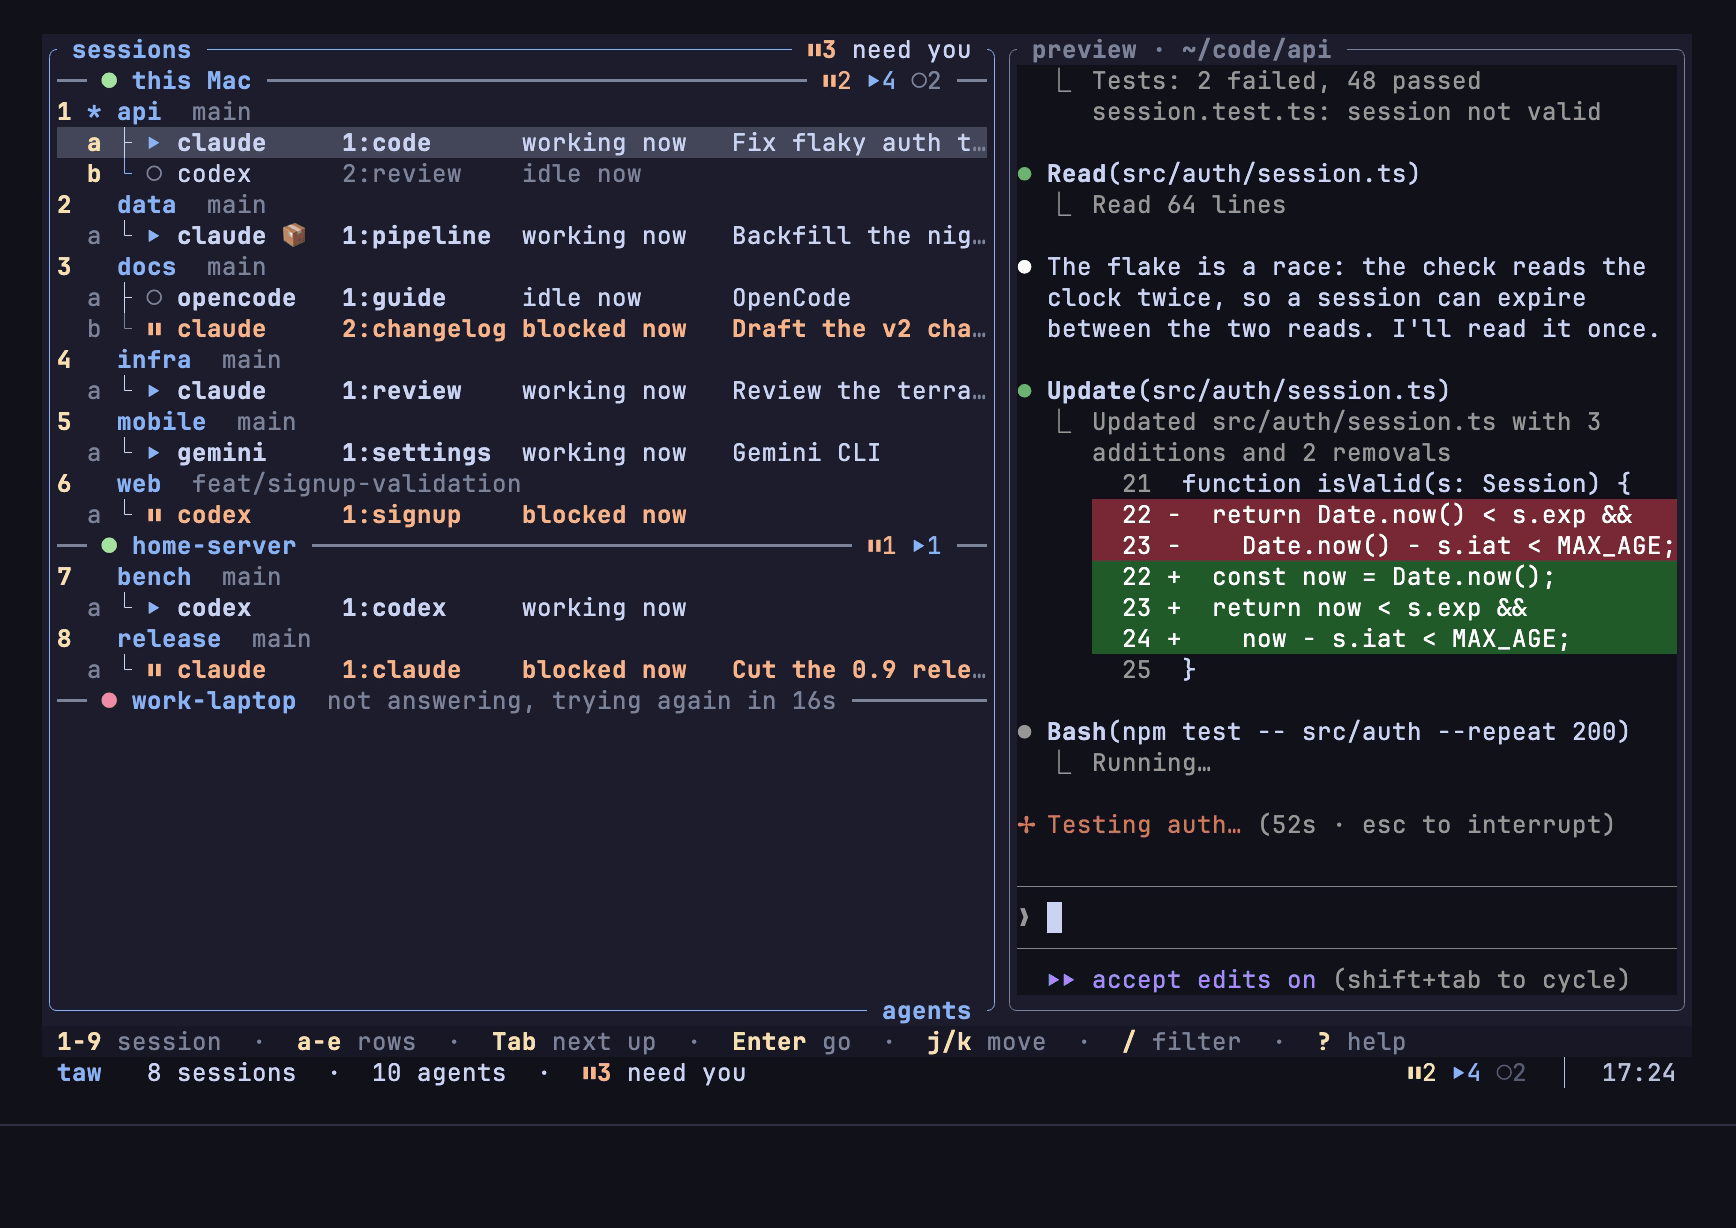Click the blocked count 2 in this Mac header
The image size is (1736, 1228).
[836, 81]
